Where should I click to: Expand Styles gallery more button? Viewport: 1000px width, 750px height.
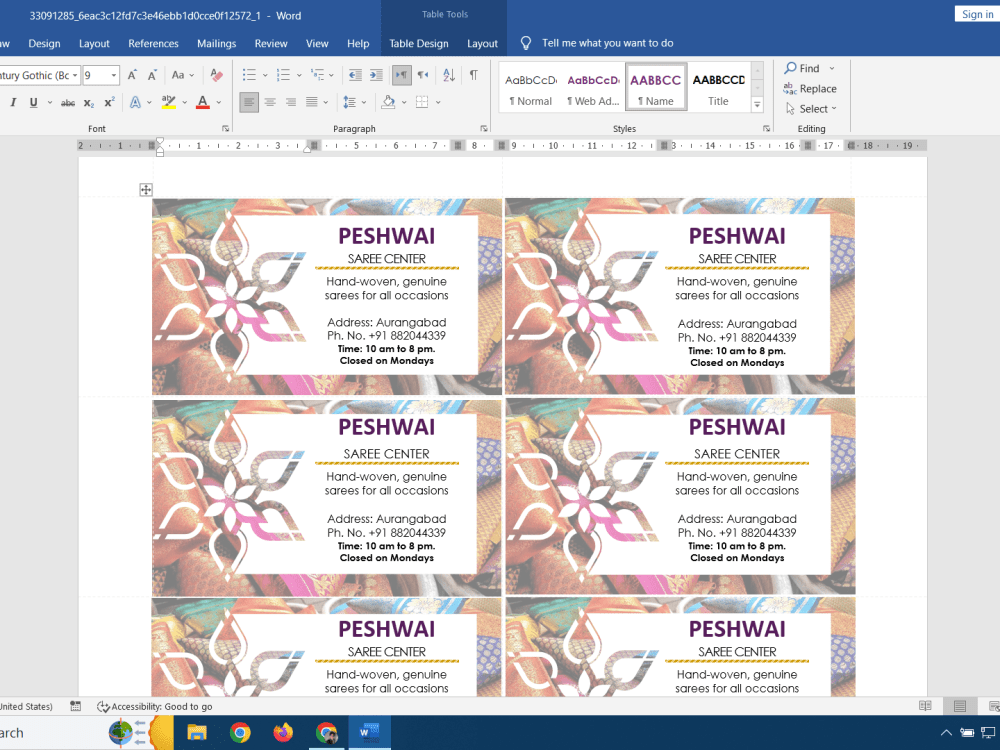click(x=757, y=105)
